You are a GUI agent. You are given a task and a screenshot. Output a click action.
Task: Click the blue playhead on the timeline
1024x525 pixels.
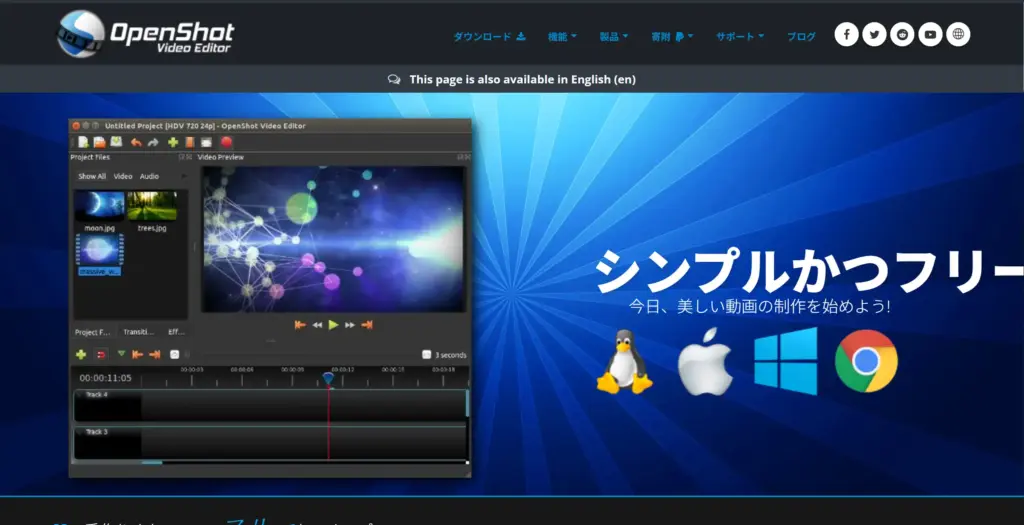click(328, 378)
